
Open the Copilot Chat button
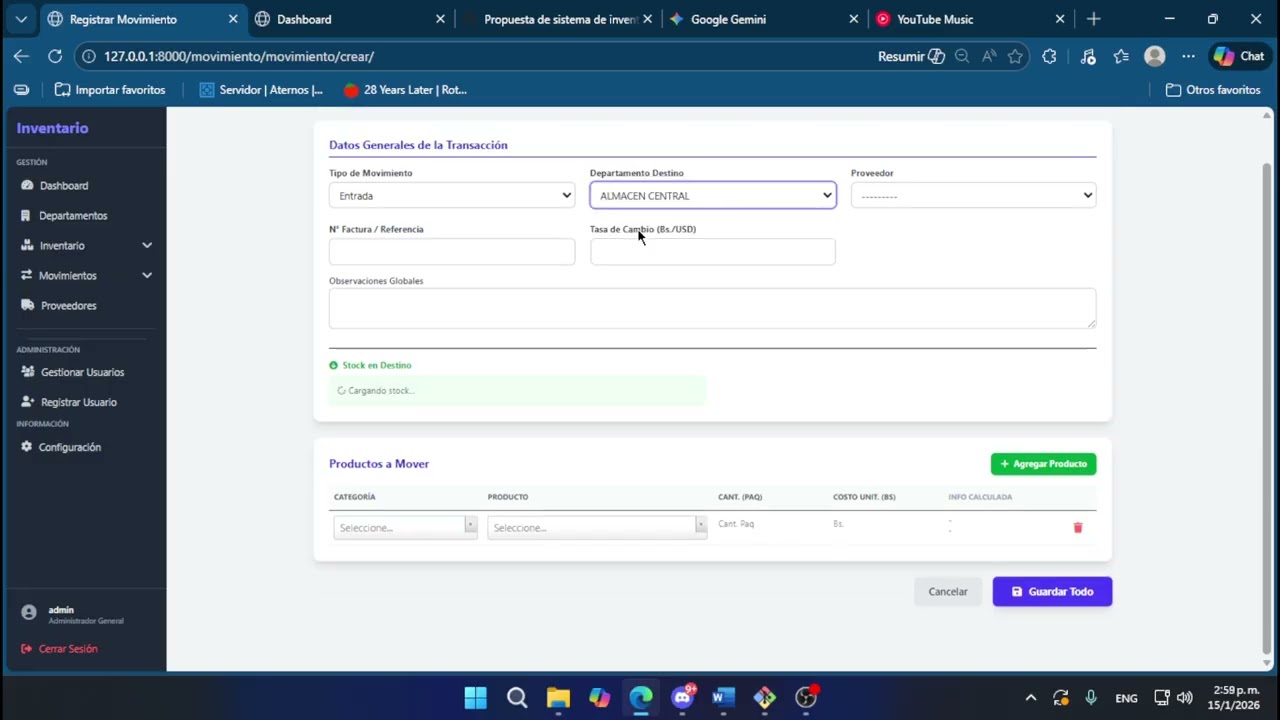(x=1239, y=56)
